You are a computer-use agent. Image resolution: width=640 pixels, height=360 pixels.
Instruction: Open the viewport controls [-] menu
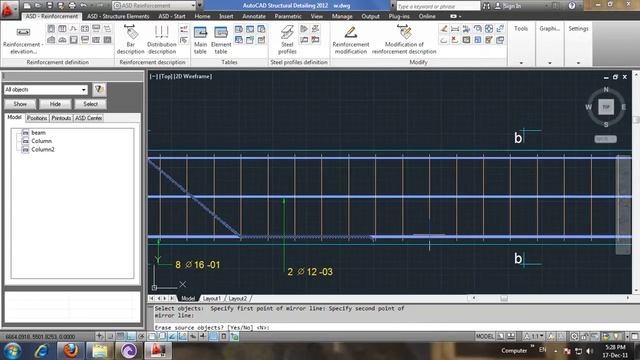pyautogui.click(x=153, y=76)
